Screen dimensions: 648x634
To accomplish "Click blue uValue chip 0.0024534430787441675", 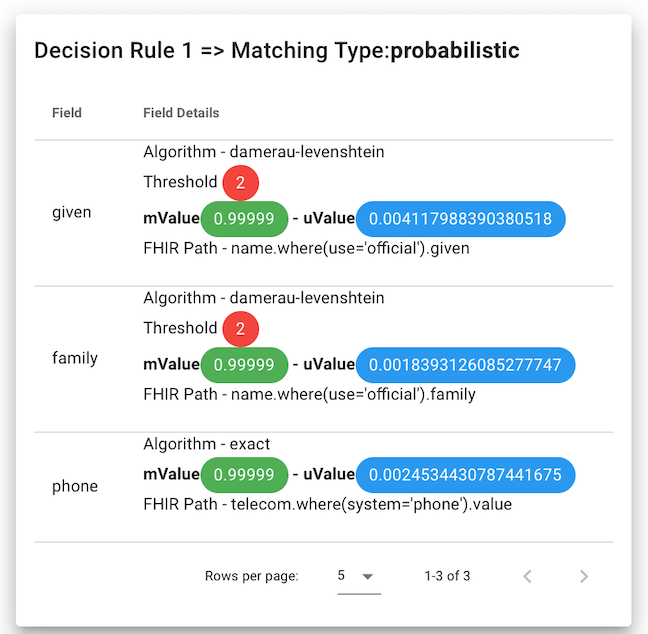I will coord(465,474).
